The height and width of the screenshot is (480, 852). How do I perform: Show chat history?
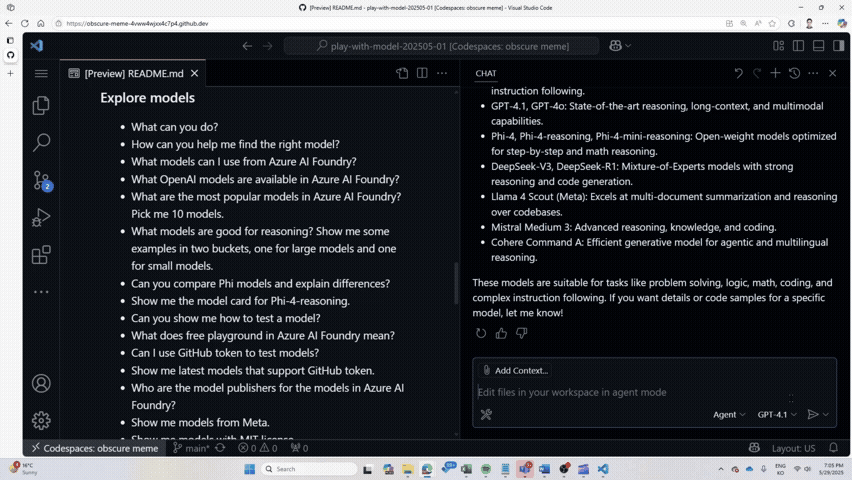[794, 73]
